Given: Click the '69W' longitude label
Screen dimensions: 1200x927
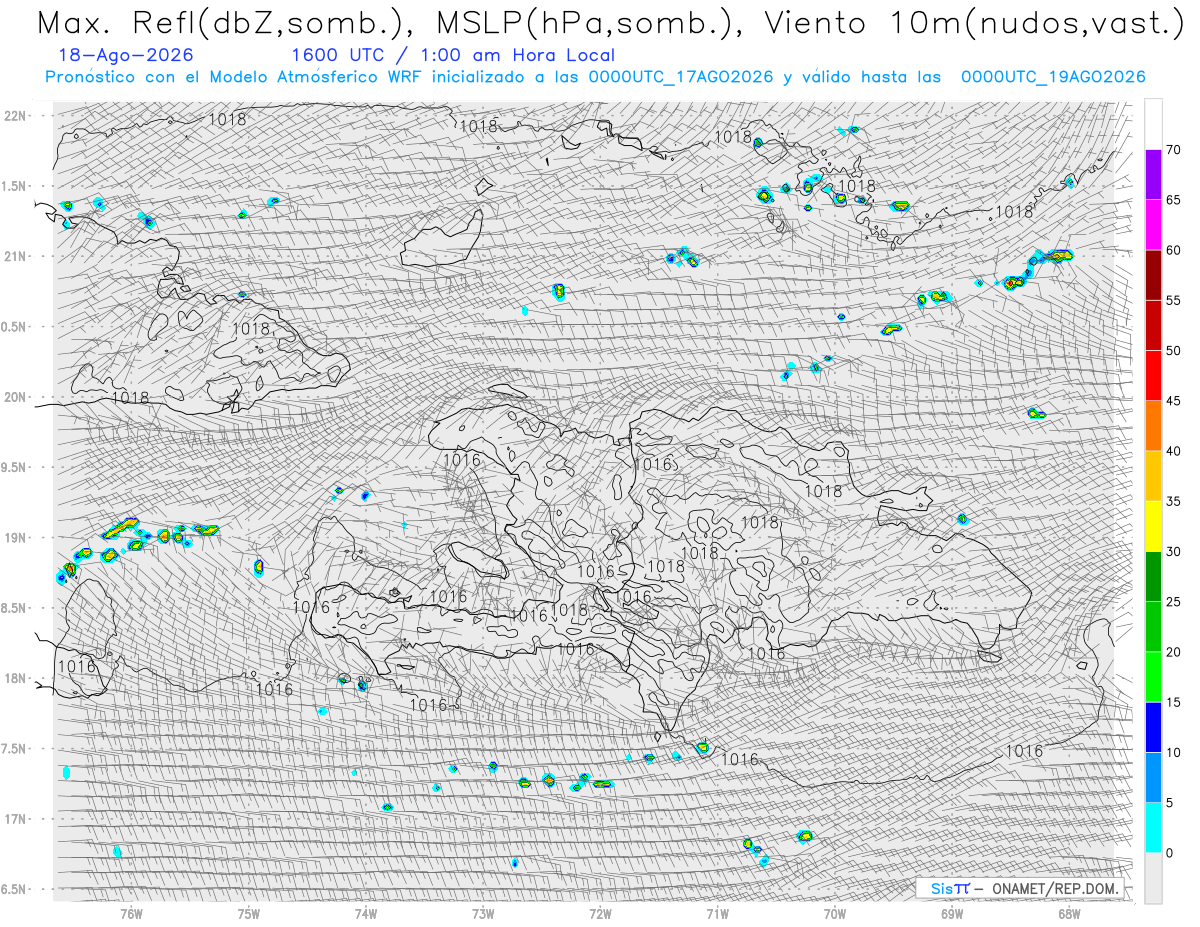Looking at the screenshot, I should tap(952, 913).
